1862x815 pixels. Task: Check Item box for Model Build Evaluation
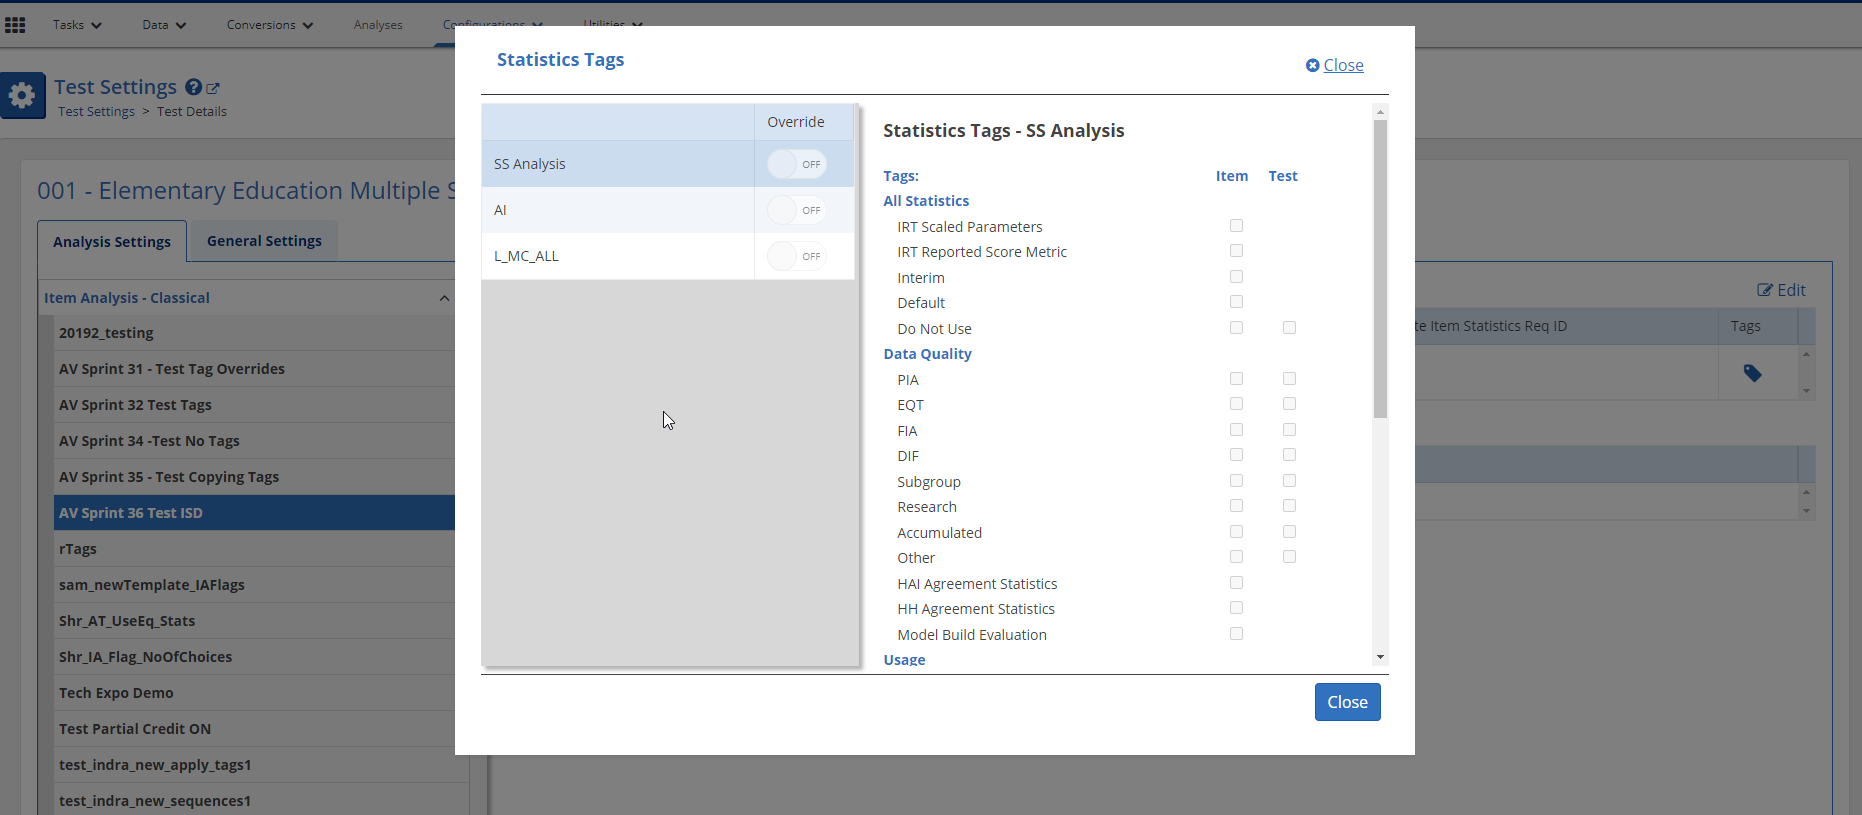pyautogui.click(x=1236, y=634)
